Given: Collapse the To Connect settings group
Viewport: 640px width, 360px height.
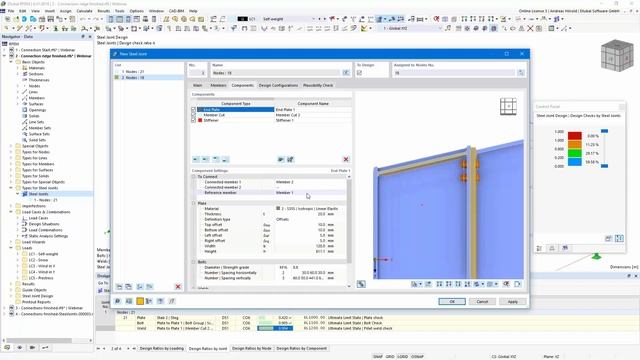Looking at the screenshot, I should [194, 177].
